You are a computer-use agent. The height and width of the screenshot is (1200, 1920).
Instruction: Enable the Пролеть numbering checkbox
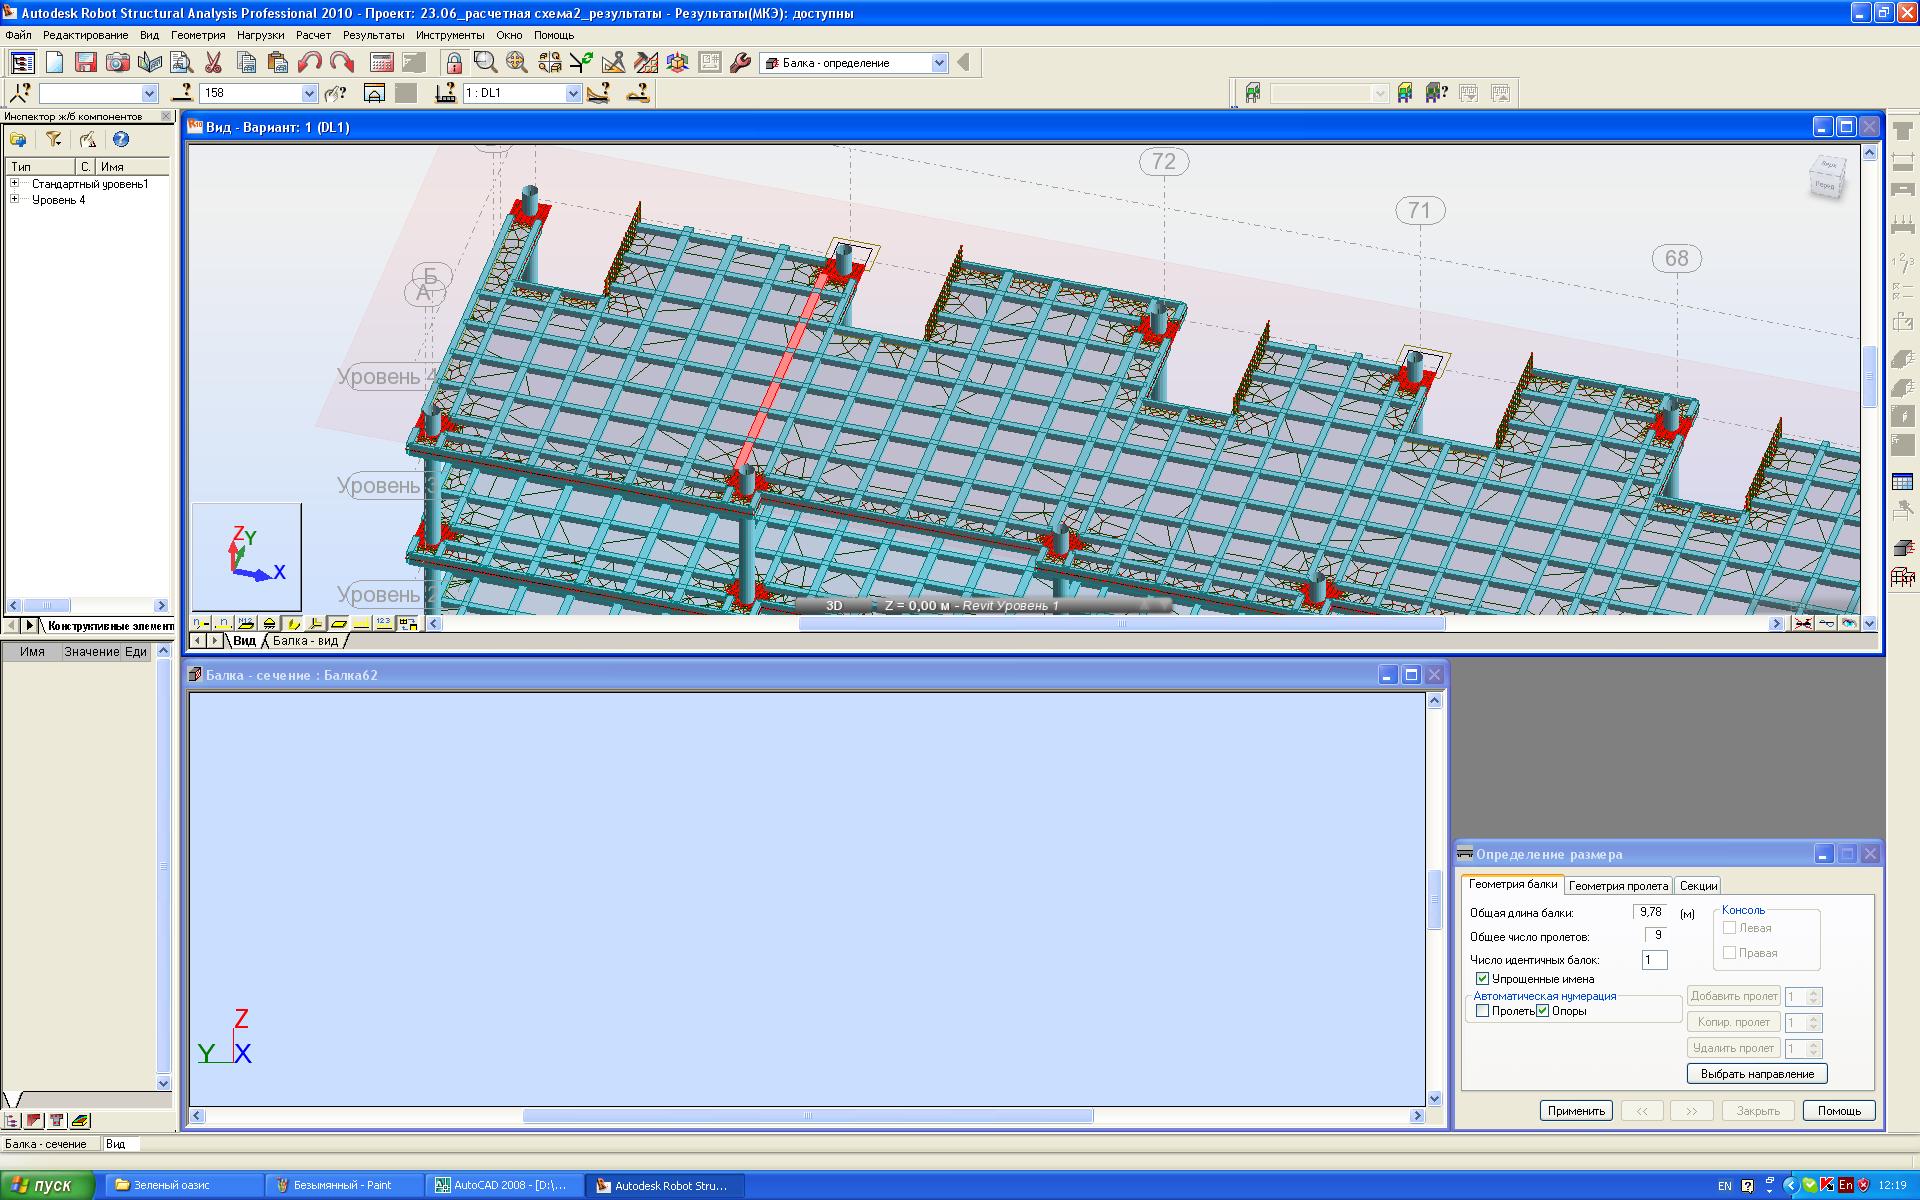[1482, 1011]
